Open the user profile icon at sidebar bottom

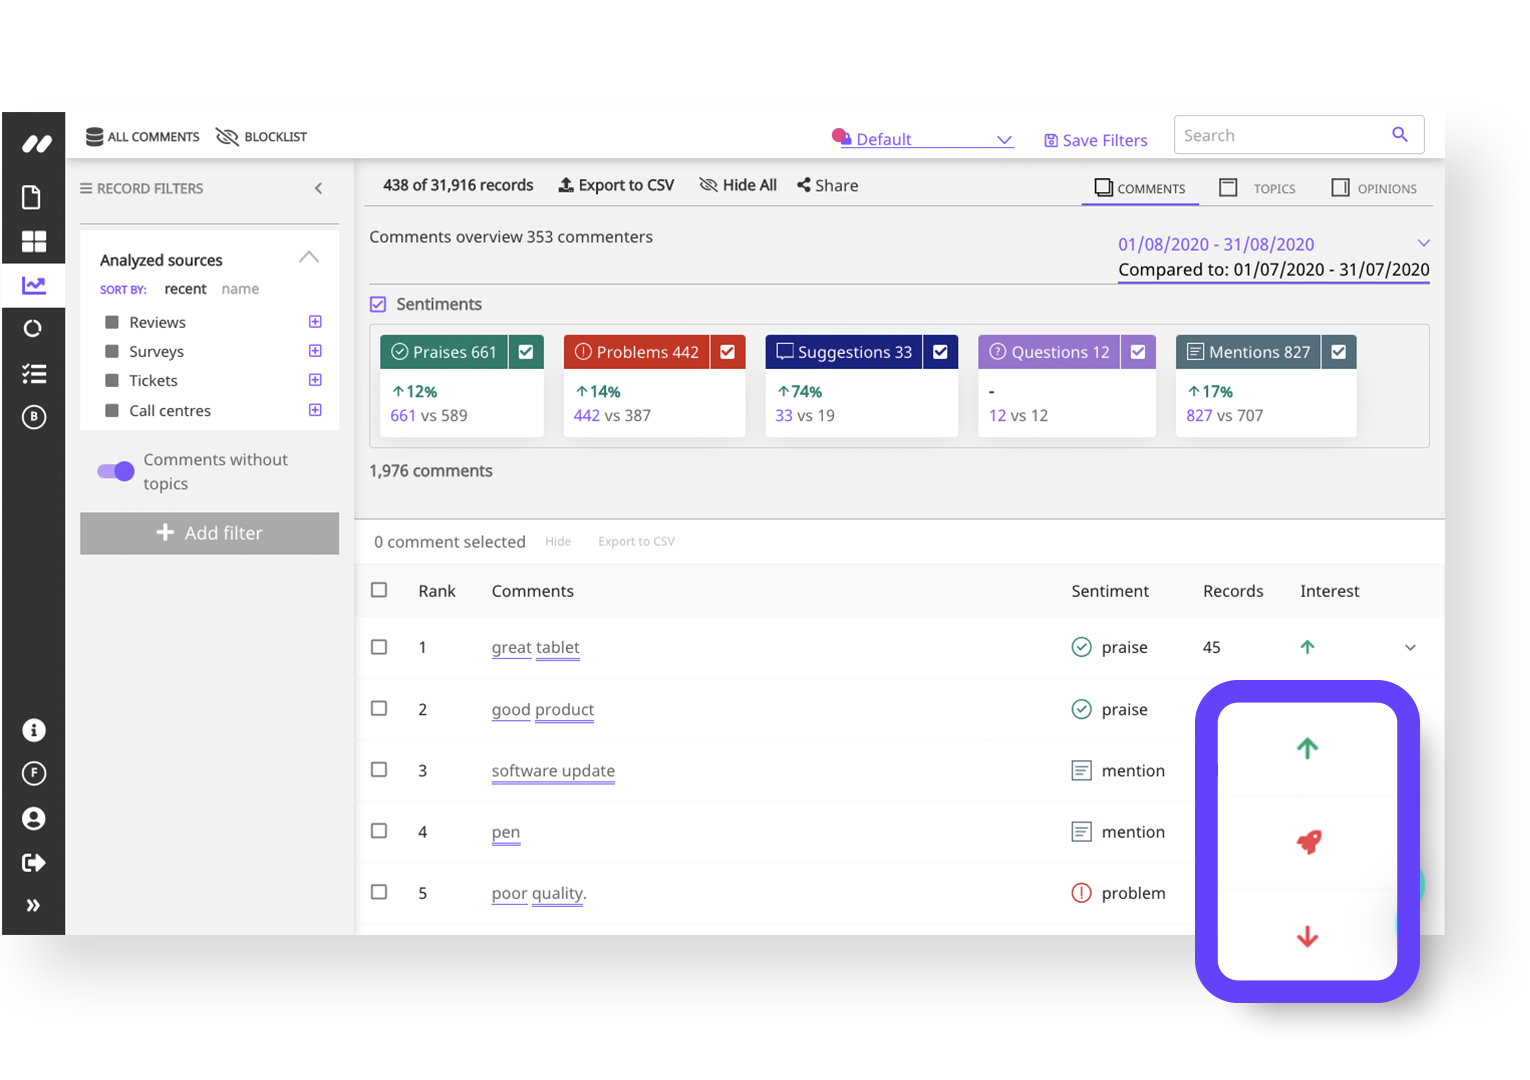pyautogui.click(x=33, y=818)
